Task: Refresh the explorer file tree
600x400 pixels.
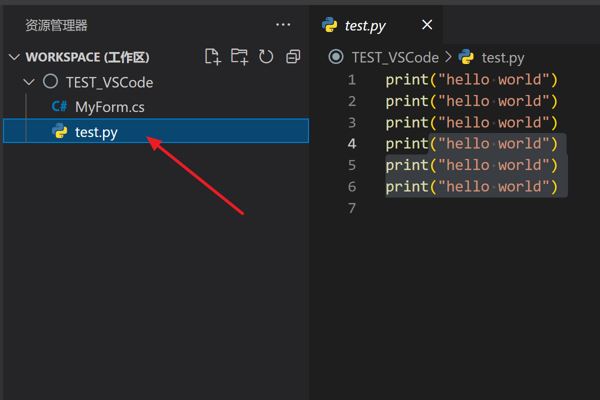Action: click(266, 57)
